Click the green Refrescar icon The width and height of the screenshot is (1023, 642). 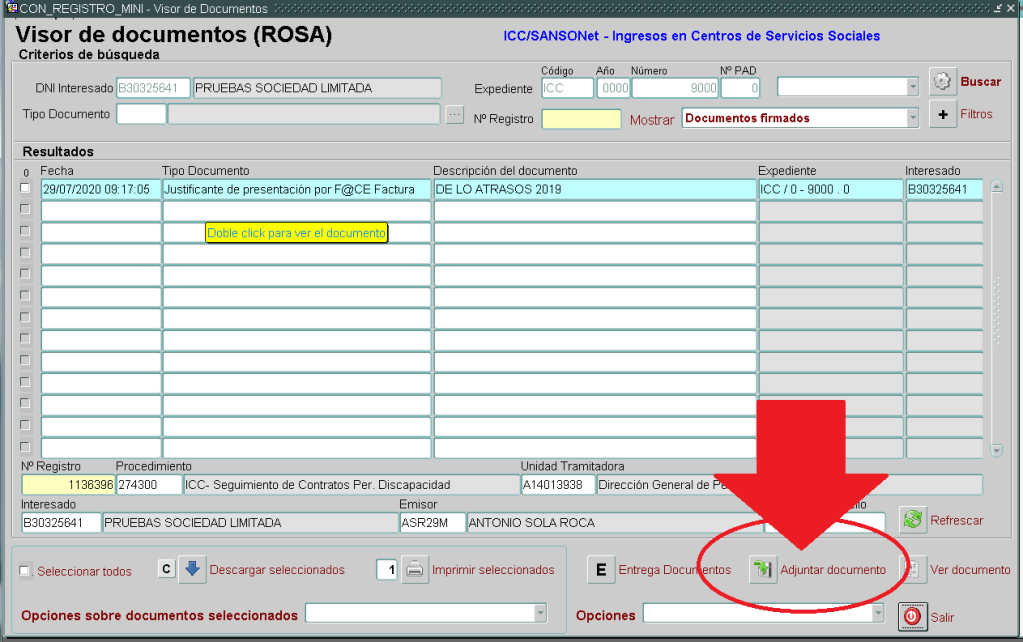[912, 519]
